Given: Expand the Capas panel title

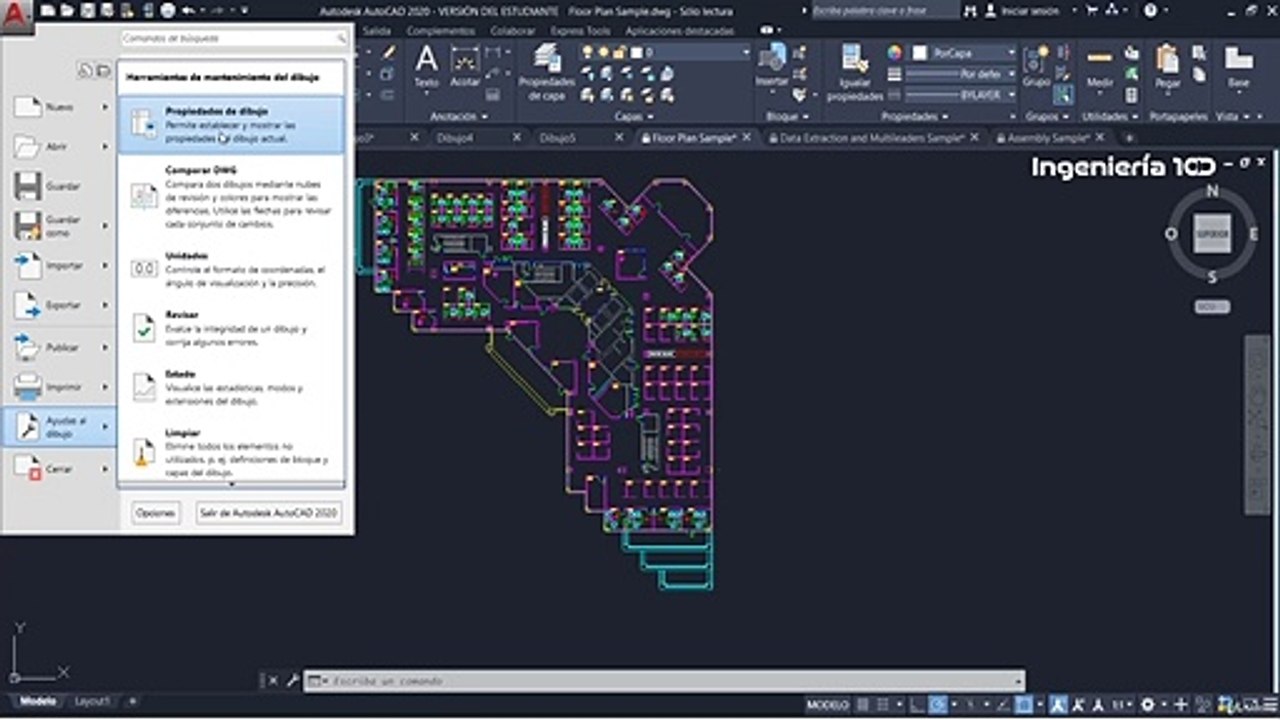Looking at the screenshot, I should click(x=633, y=116).
